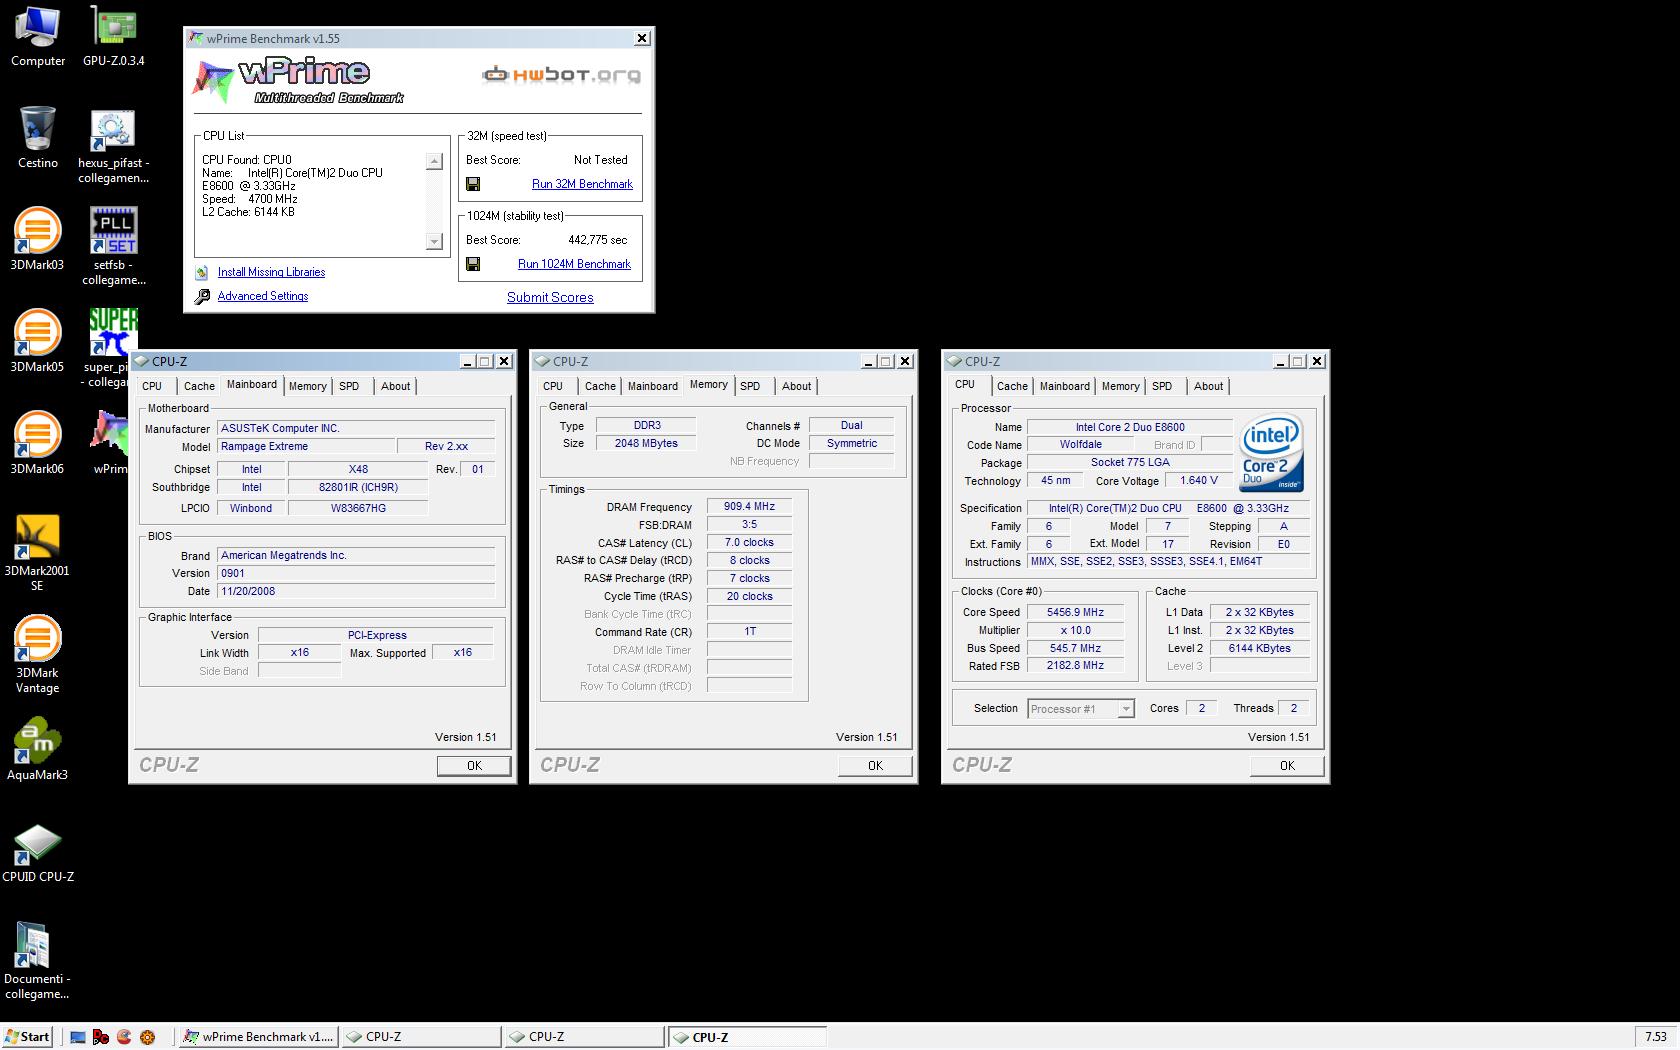Select the 3DMark05 desktop shortcut
The image size is (1680, 1050).
(x=37, y=342)
